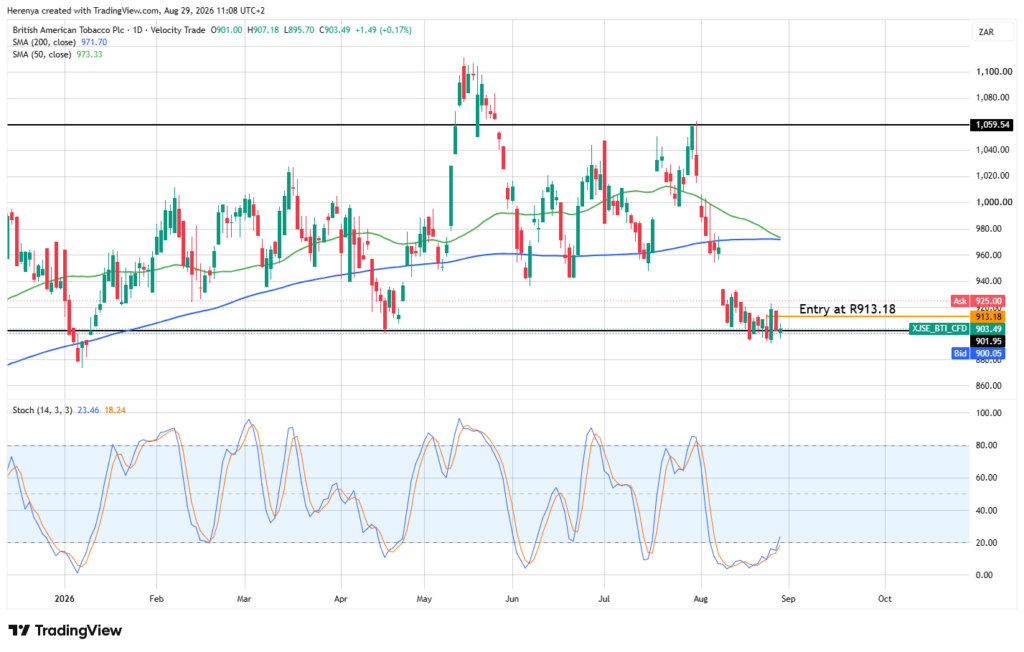This screenshot has width=1024, height=652.
Task: Click the stochastic 20.00 scale value
Action: coord(986,543)
